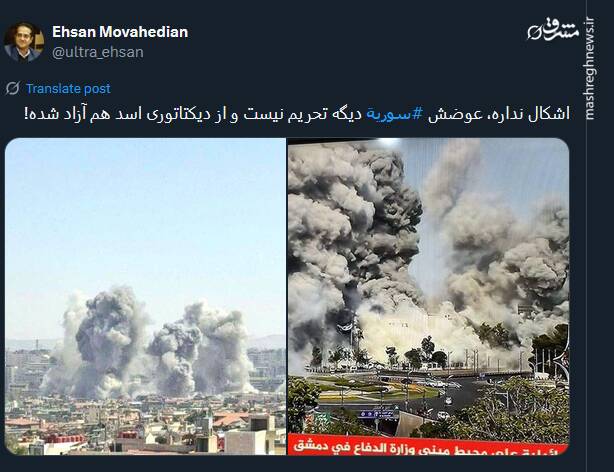Click the vertical mashreghnews.ir watermark text
Viewport: 614px width, 472px height.
point(590,69)
